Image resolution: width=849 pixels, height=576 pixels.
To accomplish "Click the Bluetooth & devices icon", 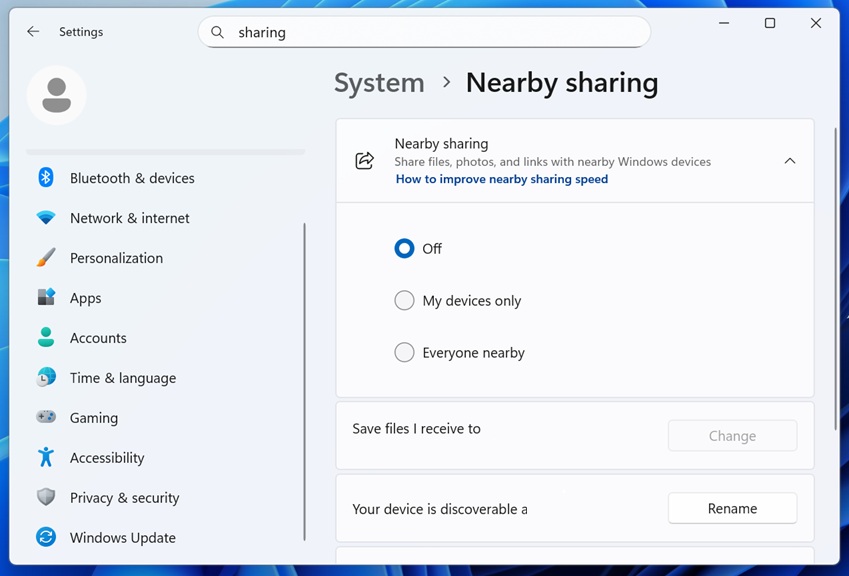I will click(46, 178).
